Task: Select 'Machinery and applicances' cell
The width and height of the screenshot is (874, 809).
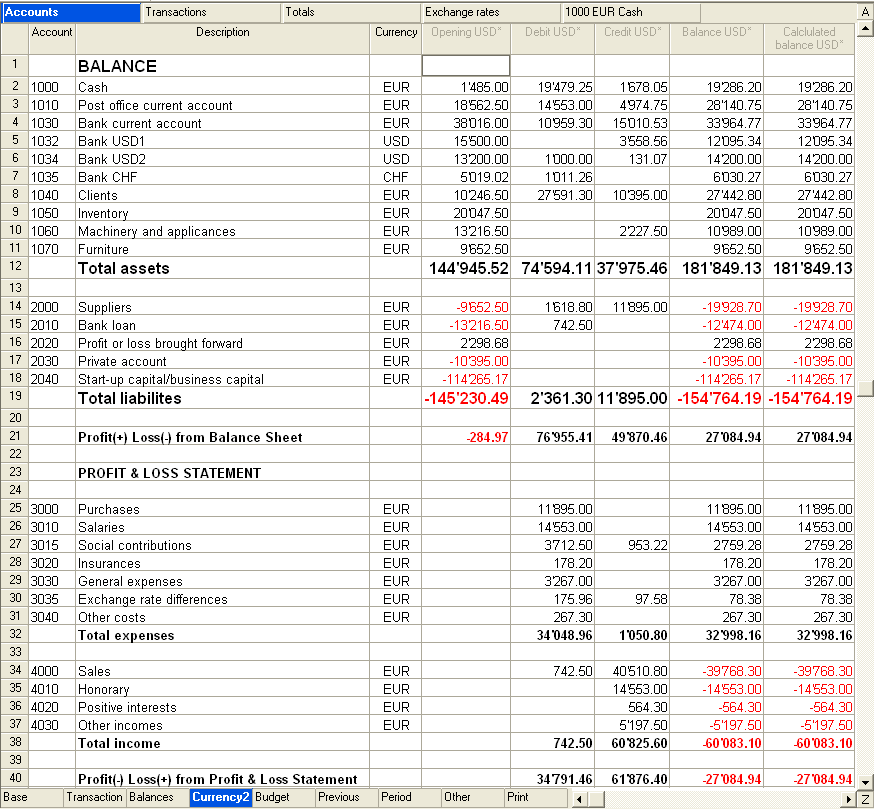Action: click(222, 231)
